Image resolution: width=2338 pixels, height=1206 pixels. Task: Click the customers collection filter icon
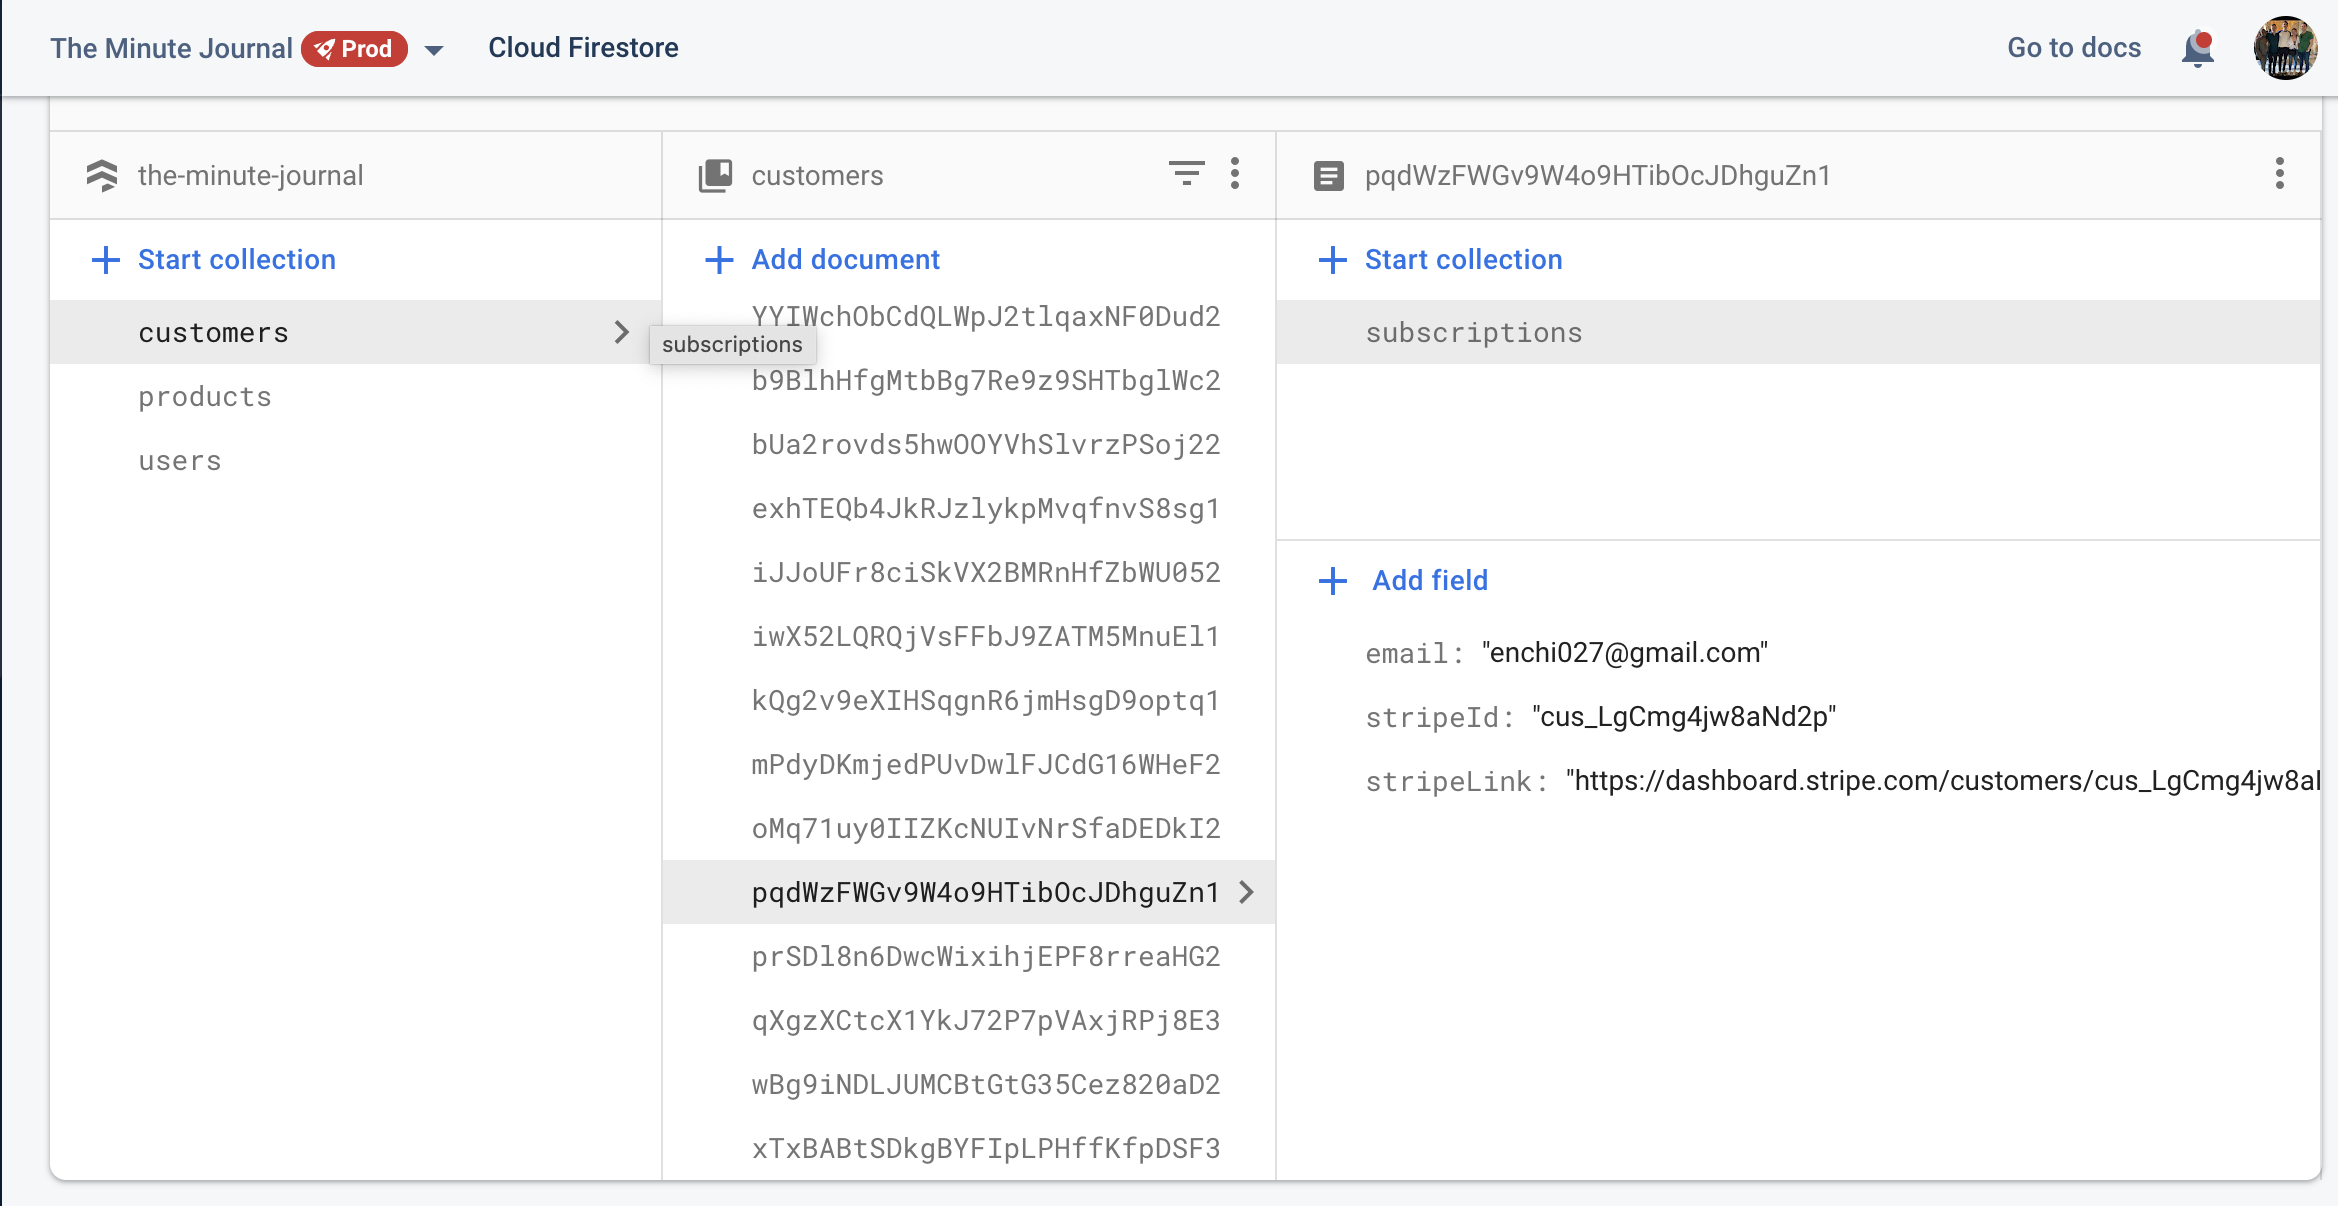[x=1186, y=174]
